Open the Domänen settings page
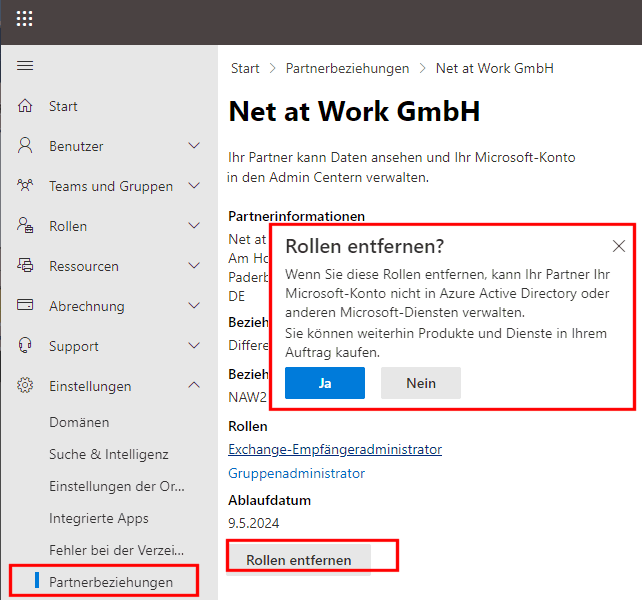642x600 pixels. [x=79, y=422]
